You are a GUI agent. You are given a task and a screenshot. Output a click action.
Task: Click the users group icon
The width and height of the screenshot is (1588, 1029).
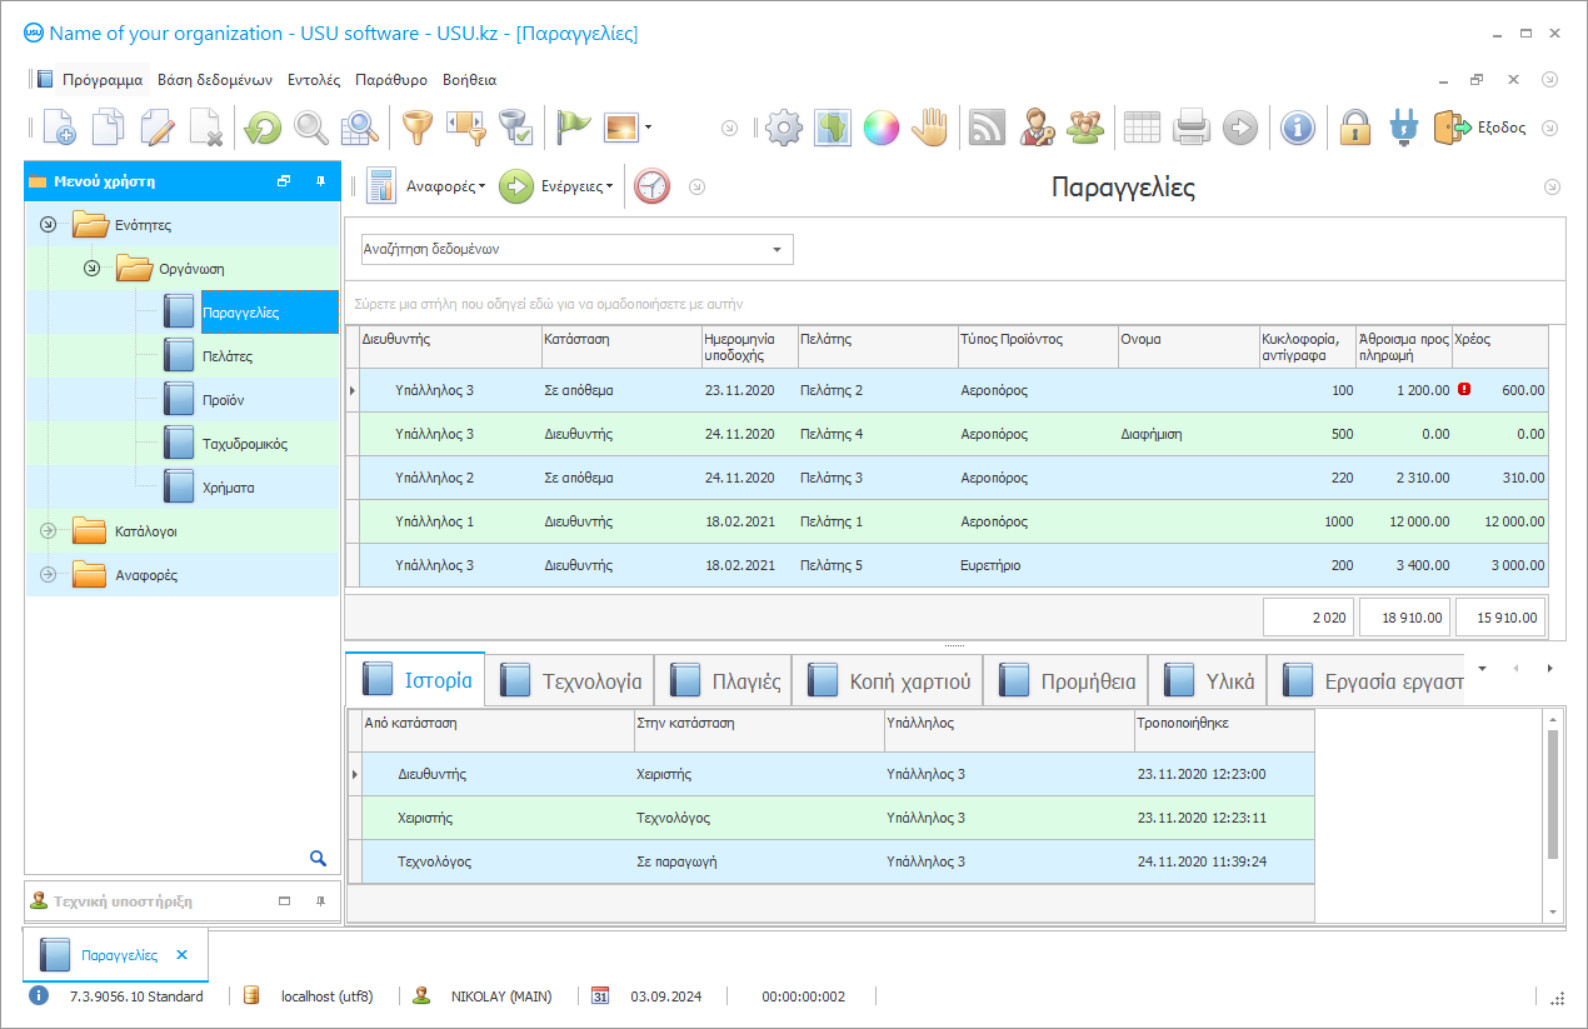pos(1085,128)
